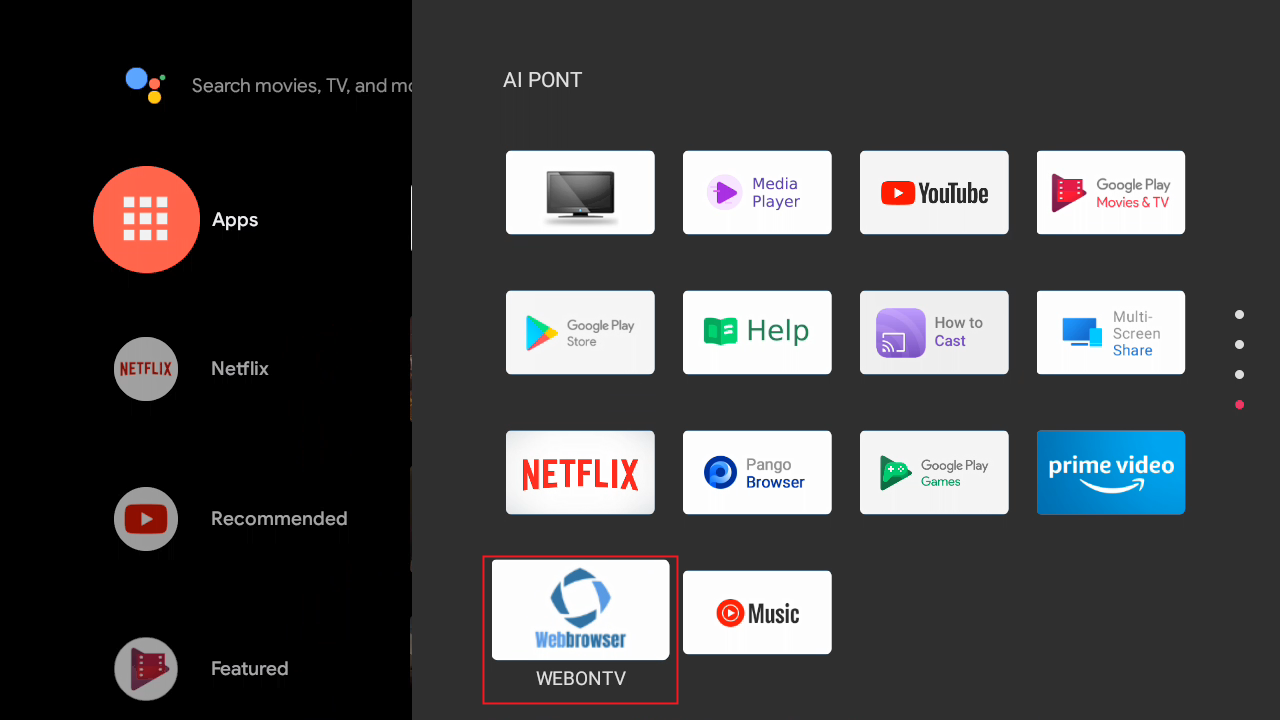Launch the Prime Video app
1280x720 pixels.
click(1111, 473)
